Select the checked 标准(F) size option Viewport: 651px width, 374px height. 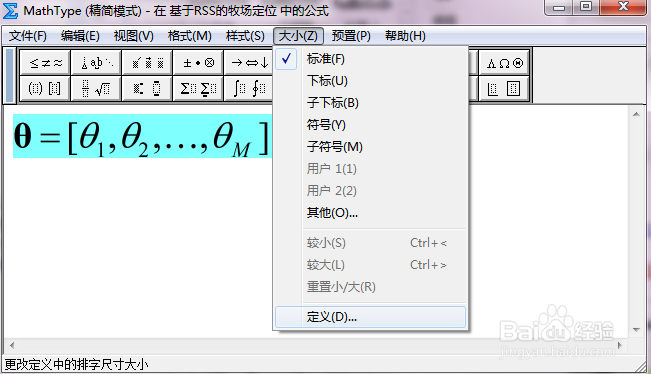tap(370, 59)
